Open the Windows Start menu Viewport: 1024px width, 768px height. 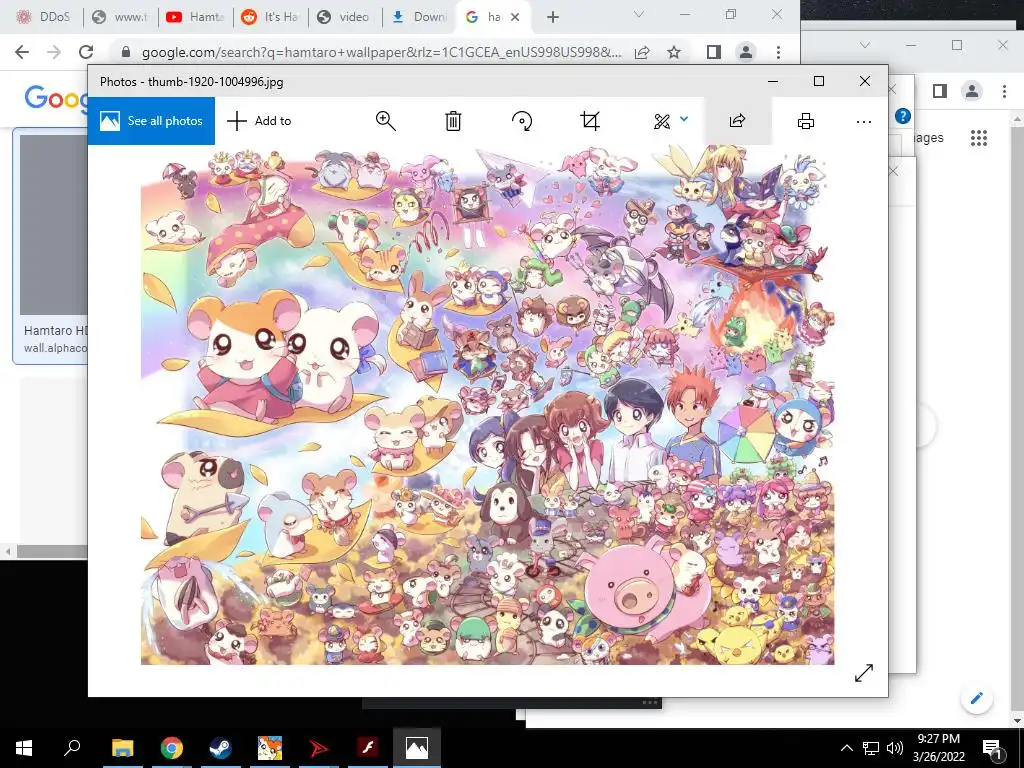(24, 748)
